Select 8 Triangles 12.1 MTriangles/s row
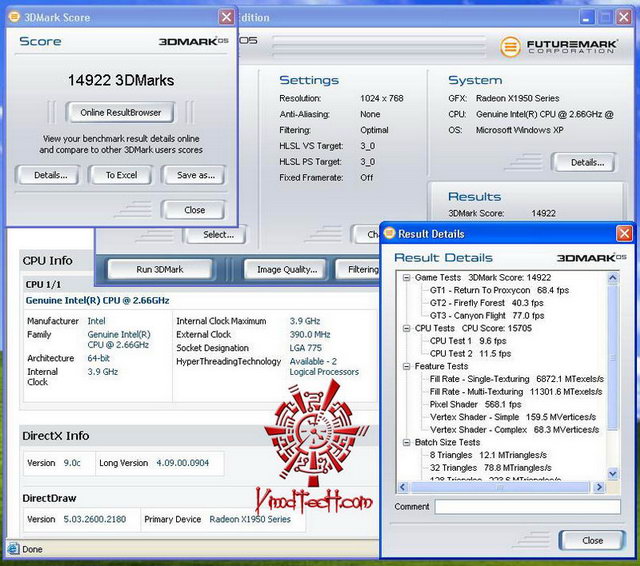640x566 pixels. (x=488, y=455)
